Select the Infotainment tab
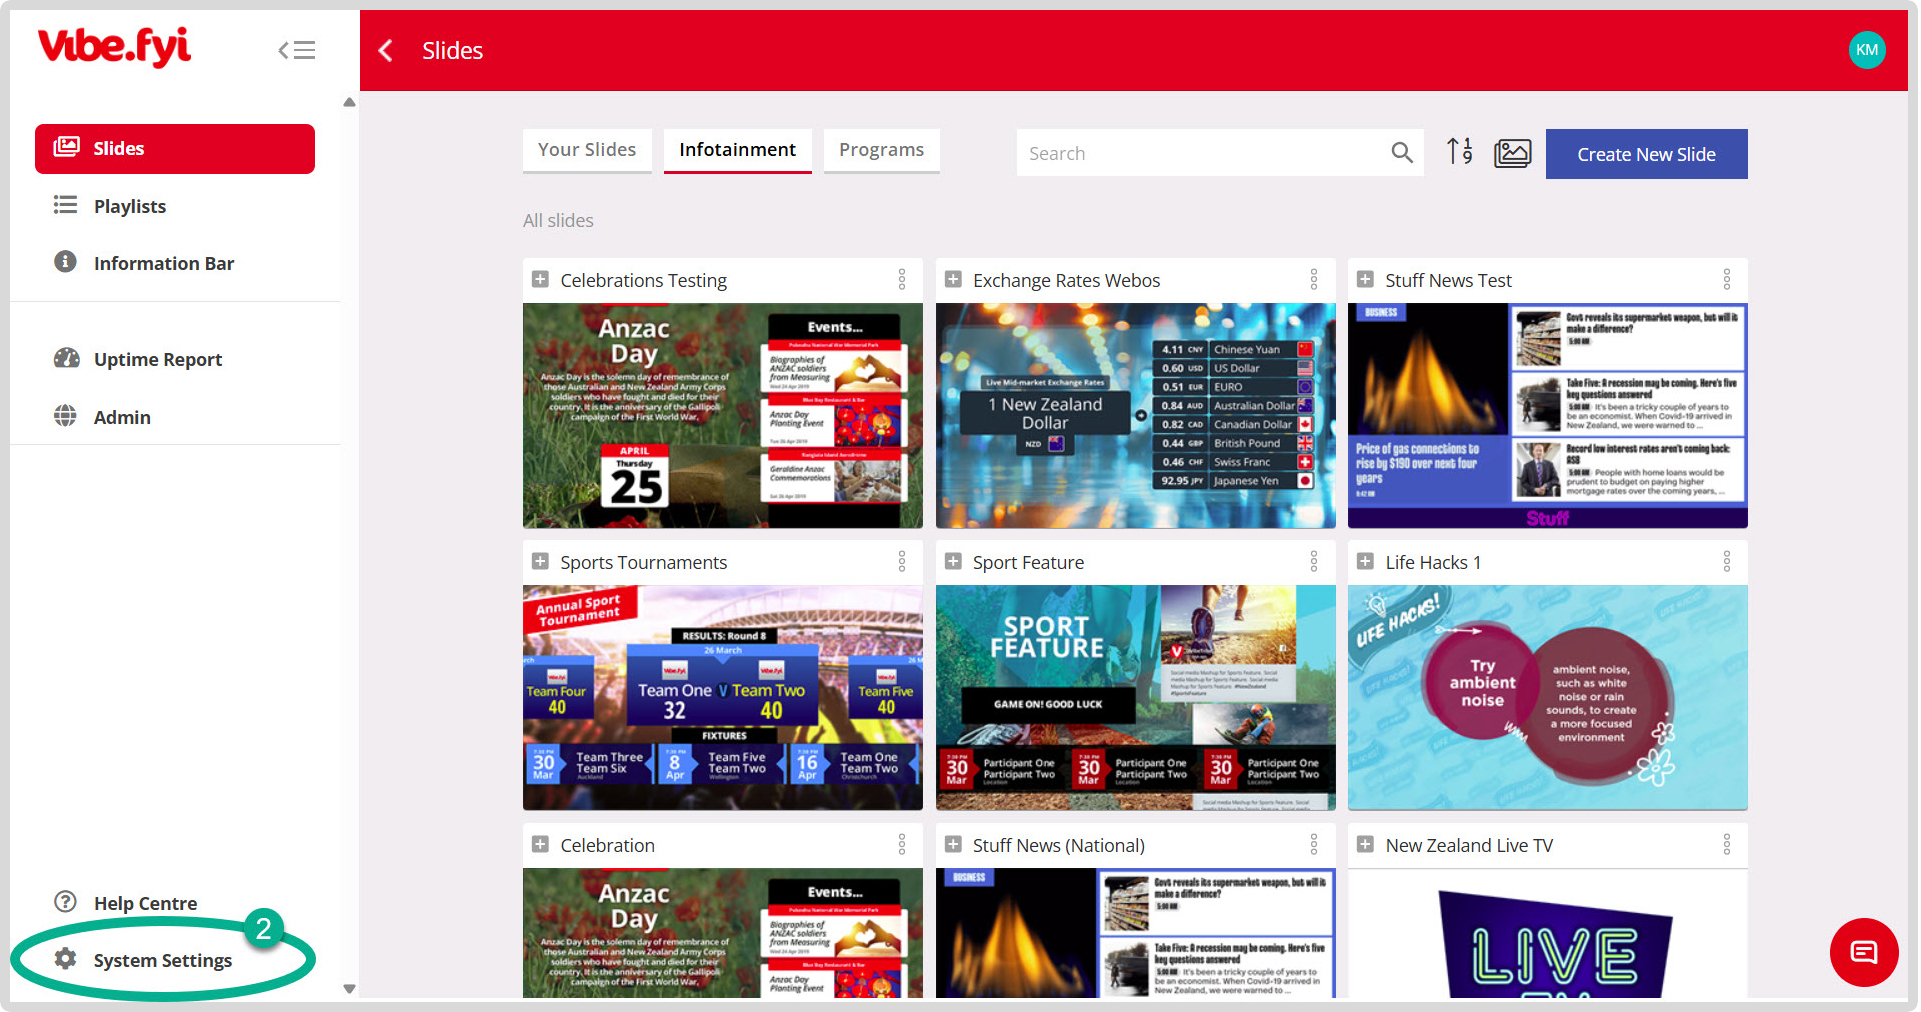This screenshot has height=1012, width=1921. pyautogui.click(x=738, y=150)
